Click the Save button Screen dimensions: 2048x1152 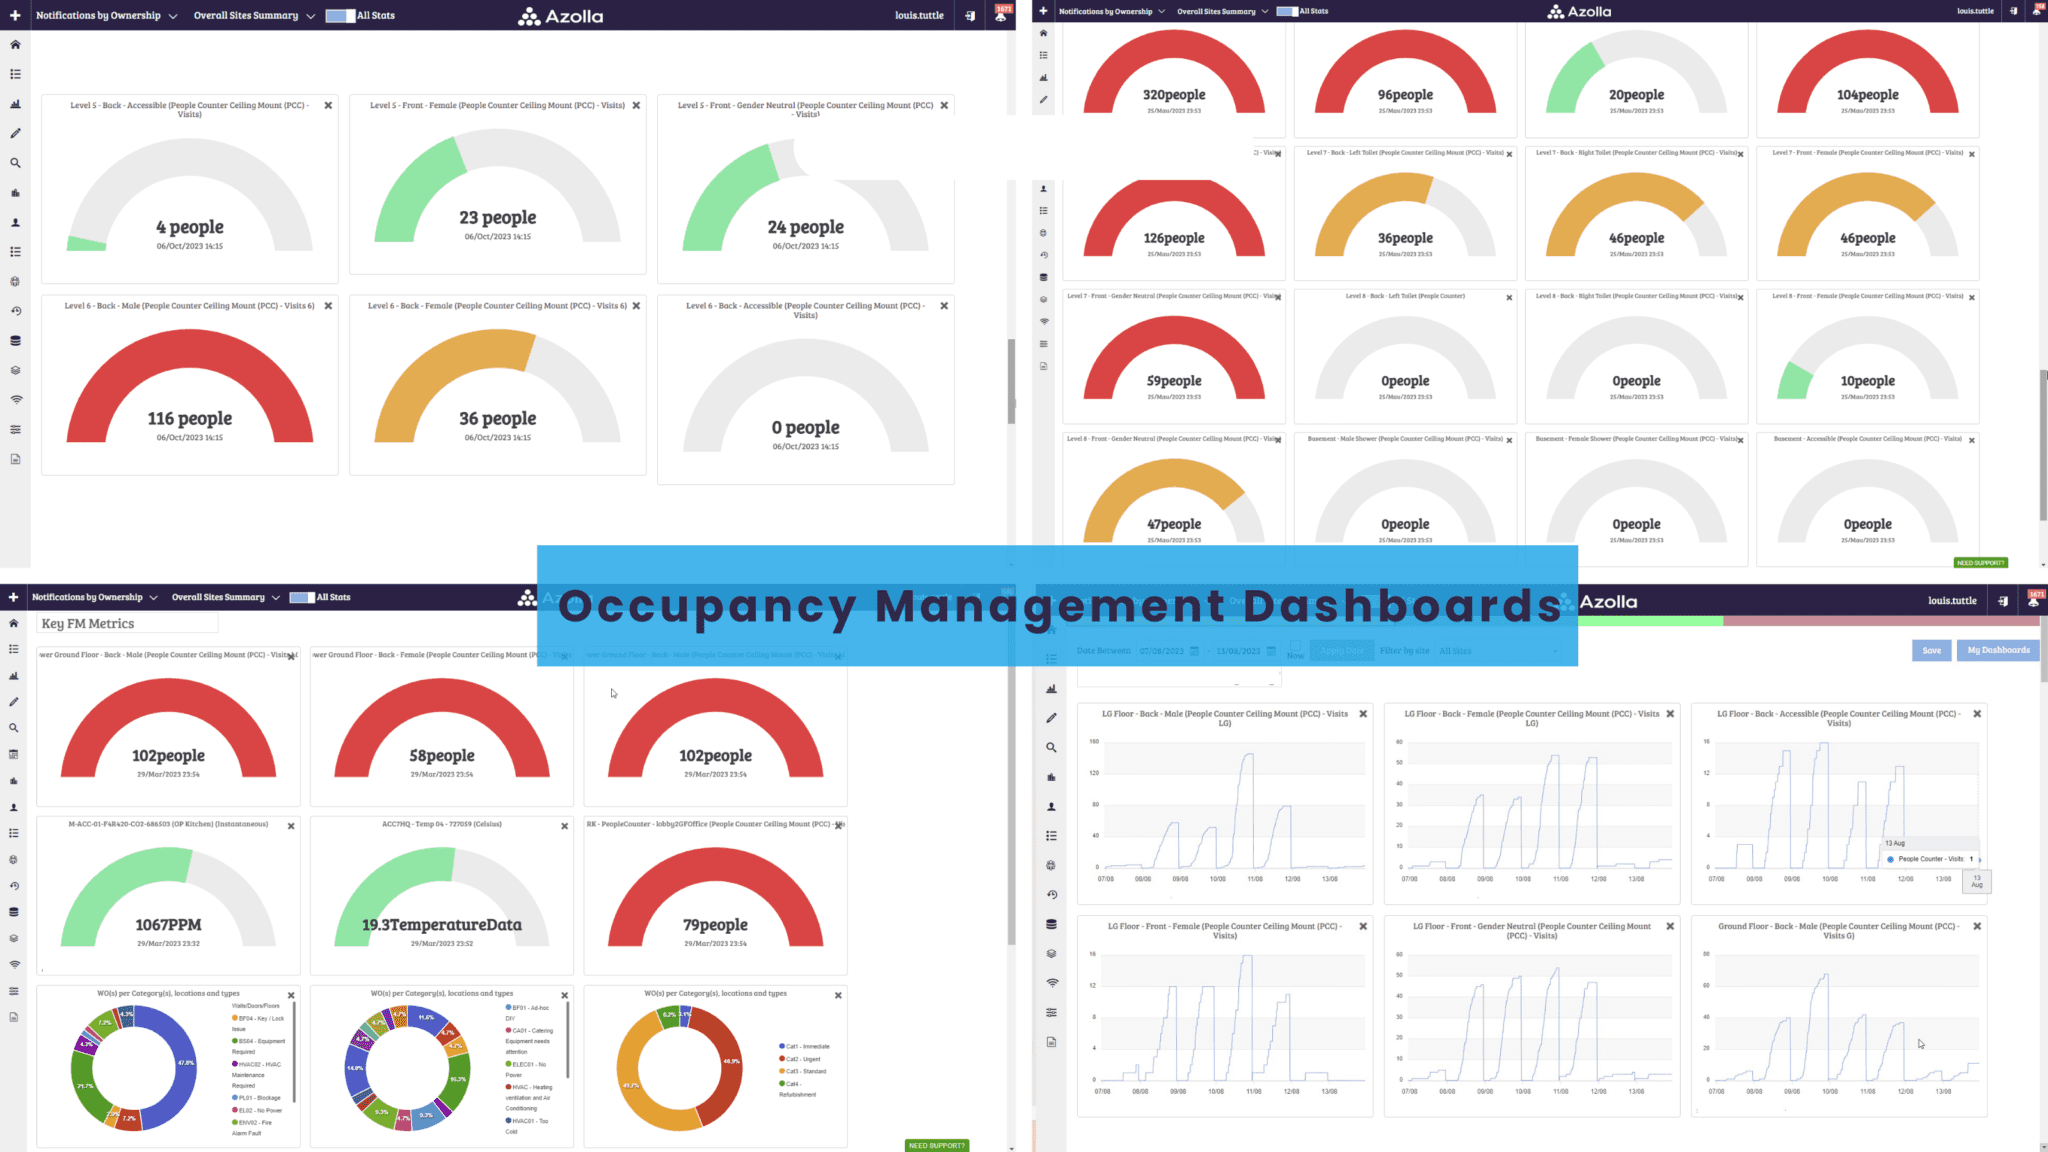[x=1931, y=651]
